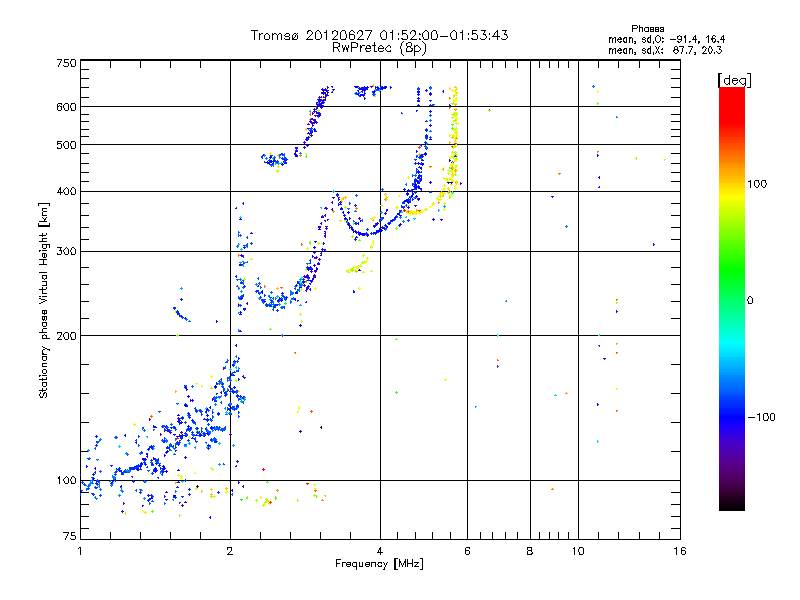
Task: Click the "100" tick on the height axis
Action: (66, 481)
